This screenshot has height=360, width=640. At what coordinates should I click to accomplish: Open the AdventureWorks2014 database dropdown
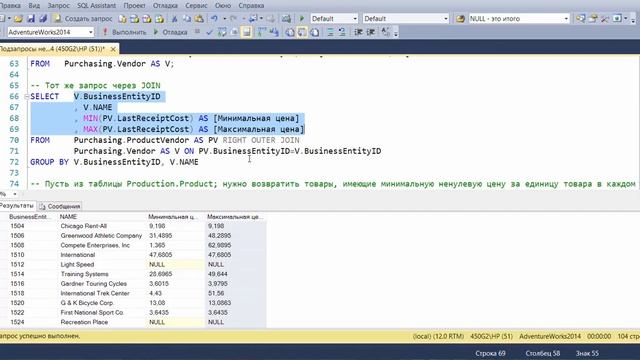(x=50, y=32)
